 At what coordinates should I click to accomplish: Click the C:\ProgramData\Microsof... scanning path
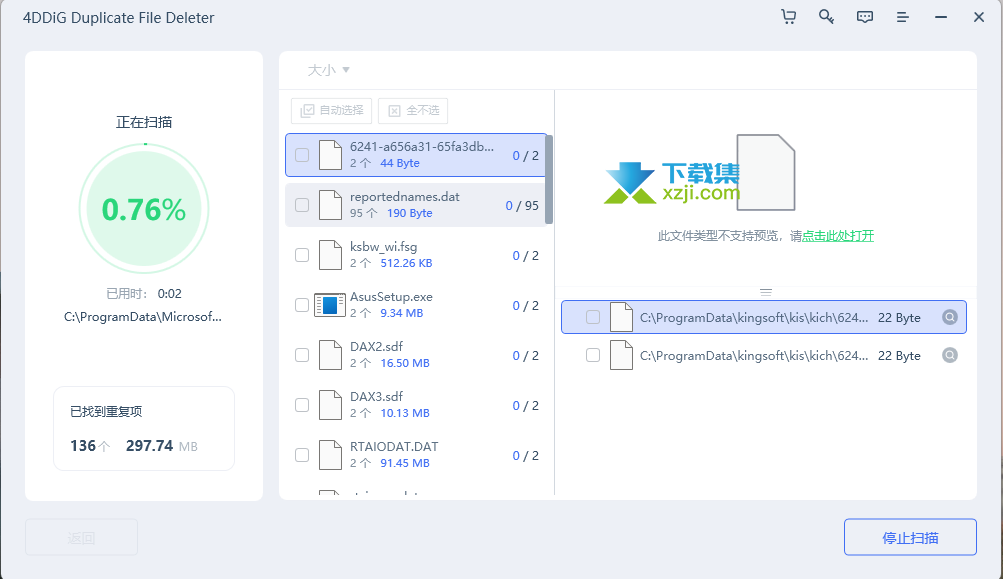[143, 317]
